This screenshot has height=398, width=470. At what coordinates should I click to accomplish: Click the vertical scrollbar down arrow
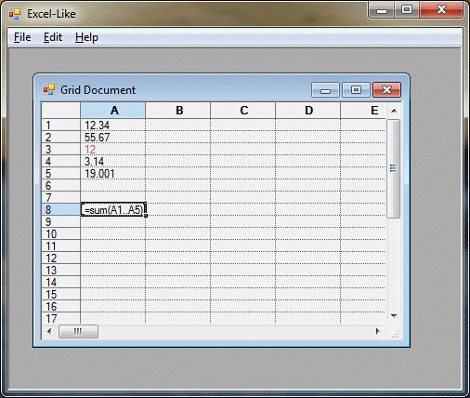coord(394,316)
